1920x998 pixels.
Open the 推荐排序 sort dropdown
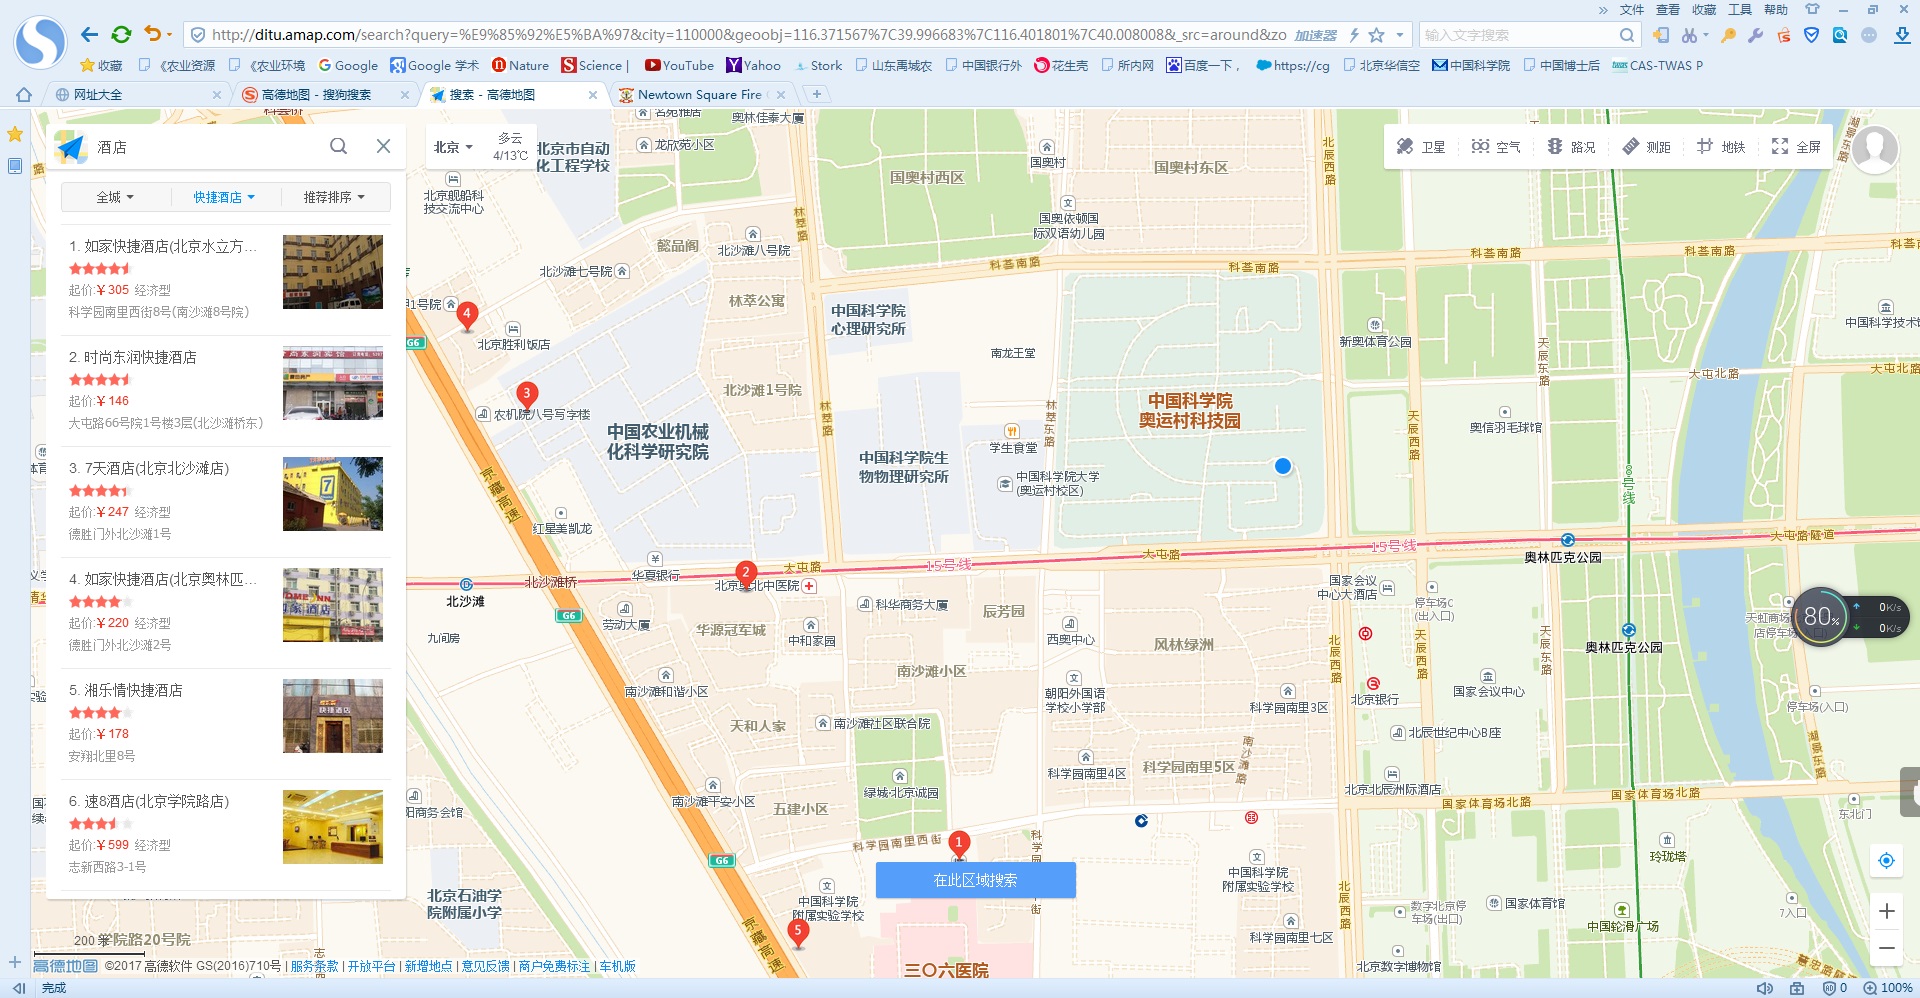pyautogui.click(x=334, y=197)
